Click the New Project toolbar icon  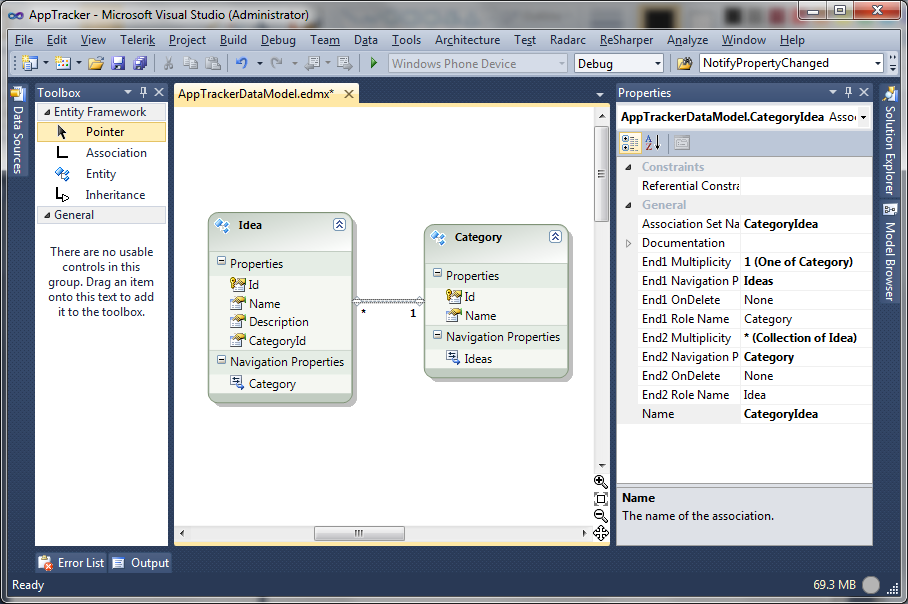click(30, 63)
